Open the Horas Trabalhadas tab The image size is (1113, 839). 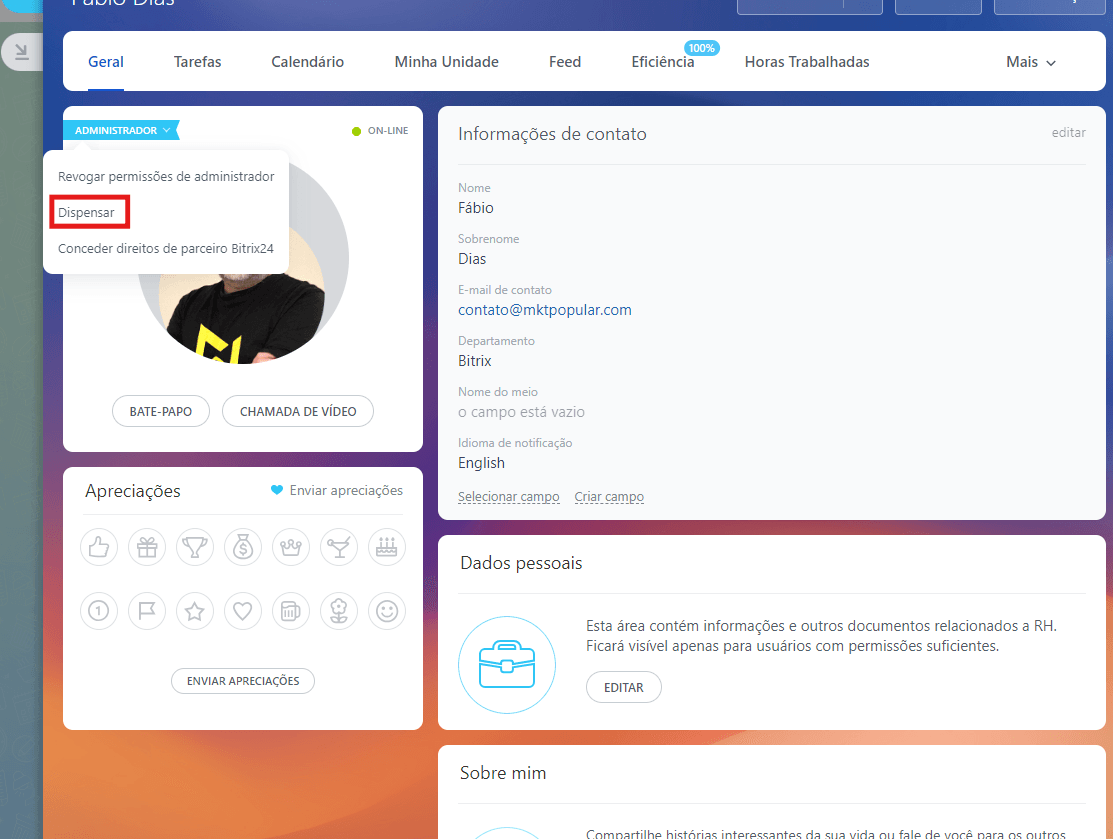click(x=806, y=62)
